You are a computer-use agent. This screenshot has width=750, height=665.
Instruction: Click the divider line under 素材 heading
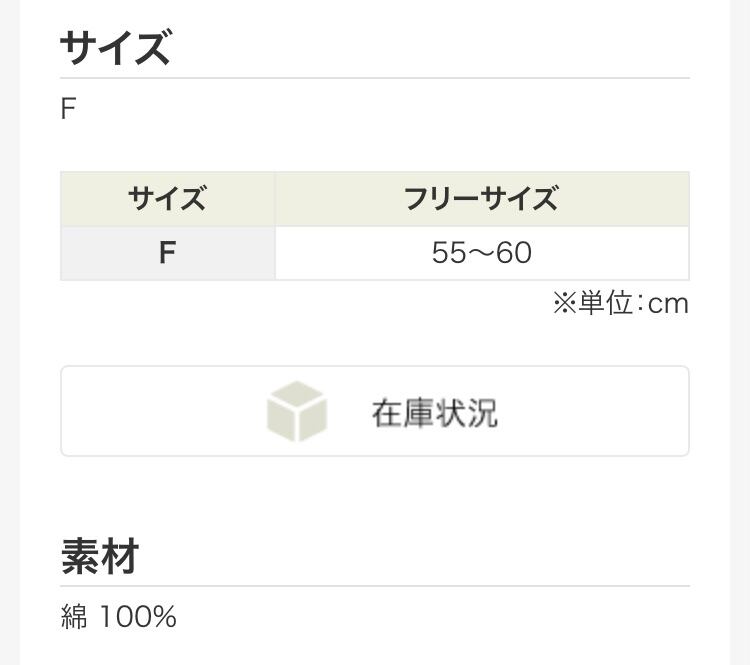375,586
